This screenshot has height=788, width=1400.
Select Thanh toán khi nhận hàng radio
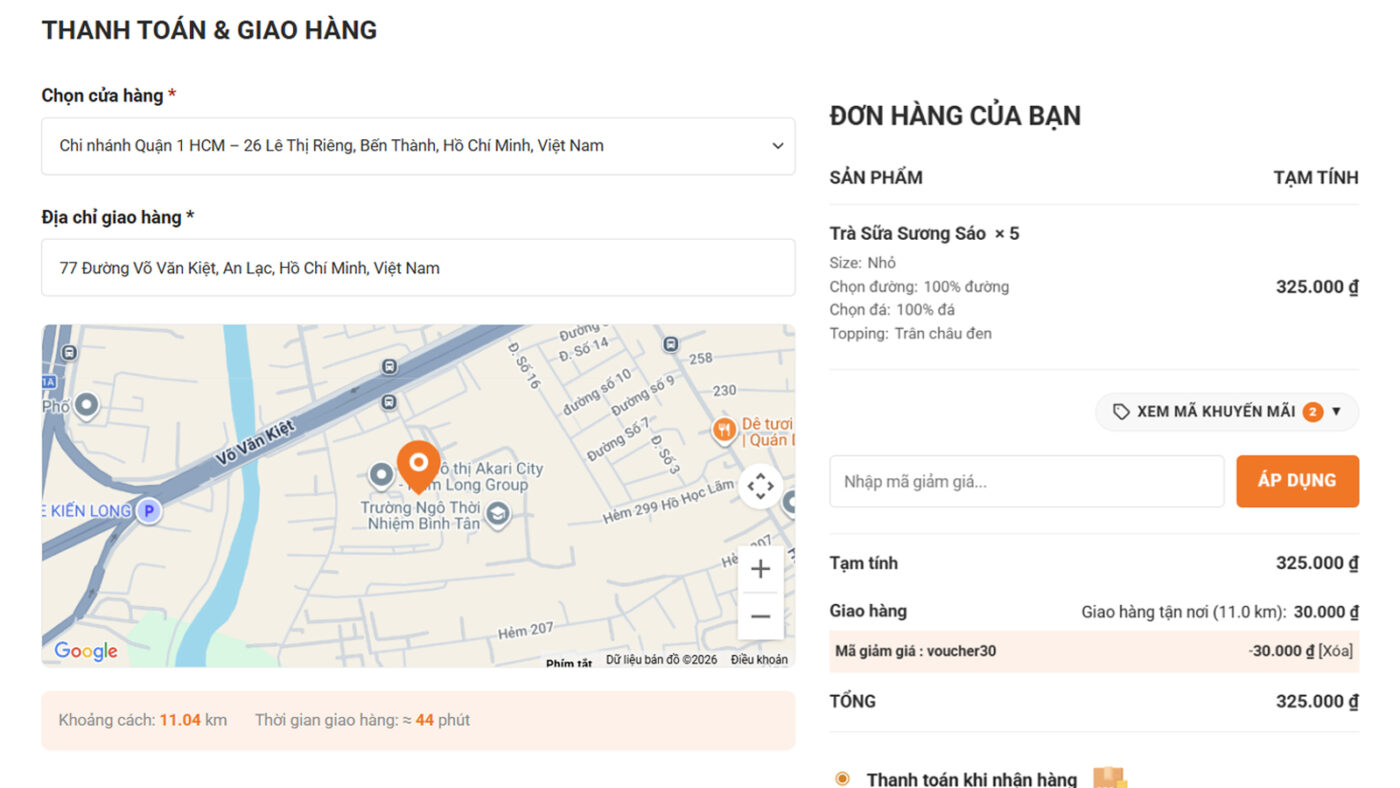point(842,779)
